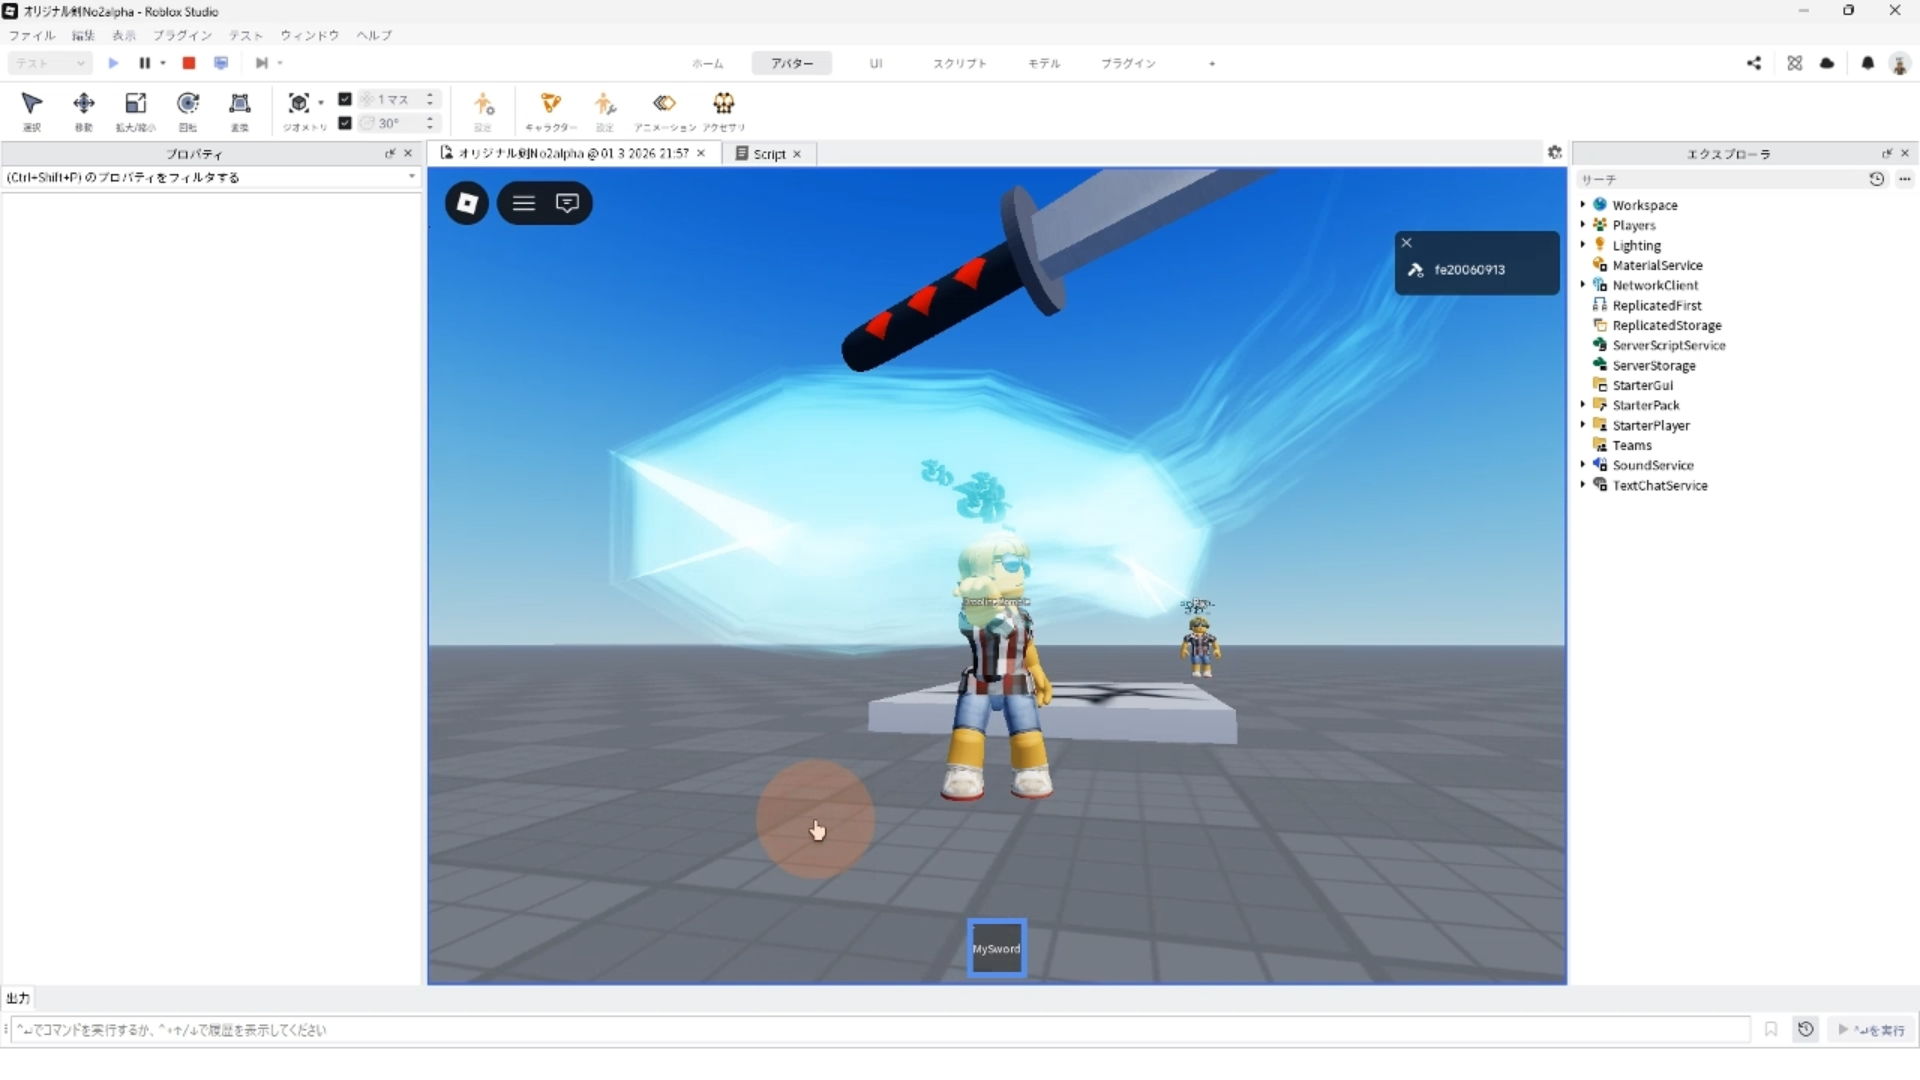Switch to the Script document tab
1920x1080 pixels.
click(768, 154)
